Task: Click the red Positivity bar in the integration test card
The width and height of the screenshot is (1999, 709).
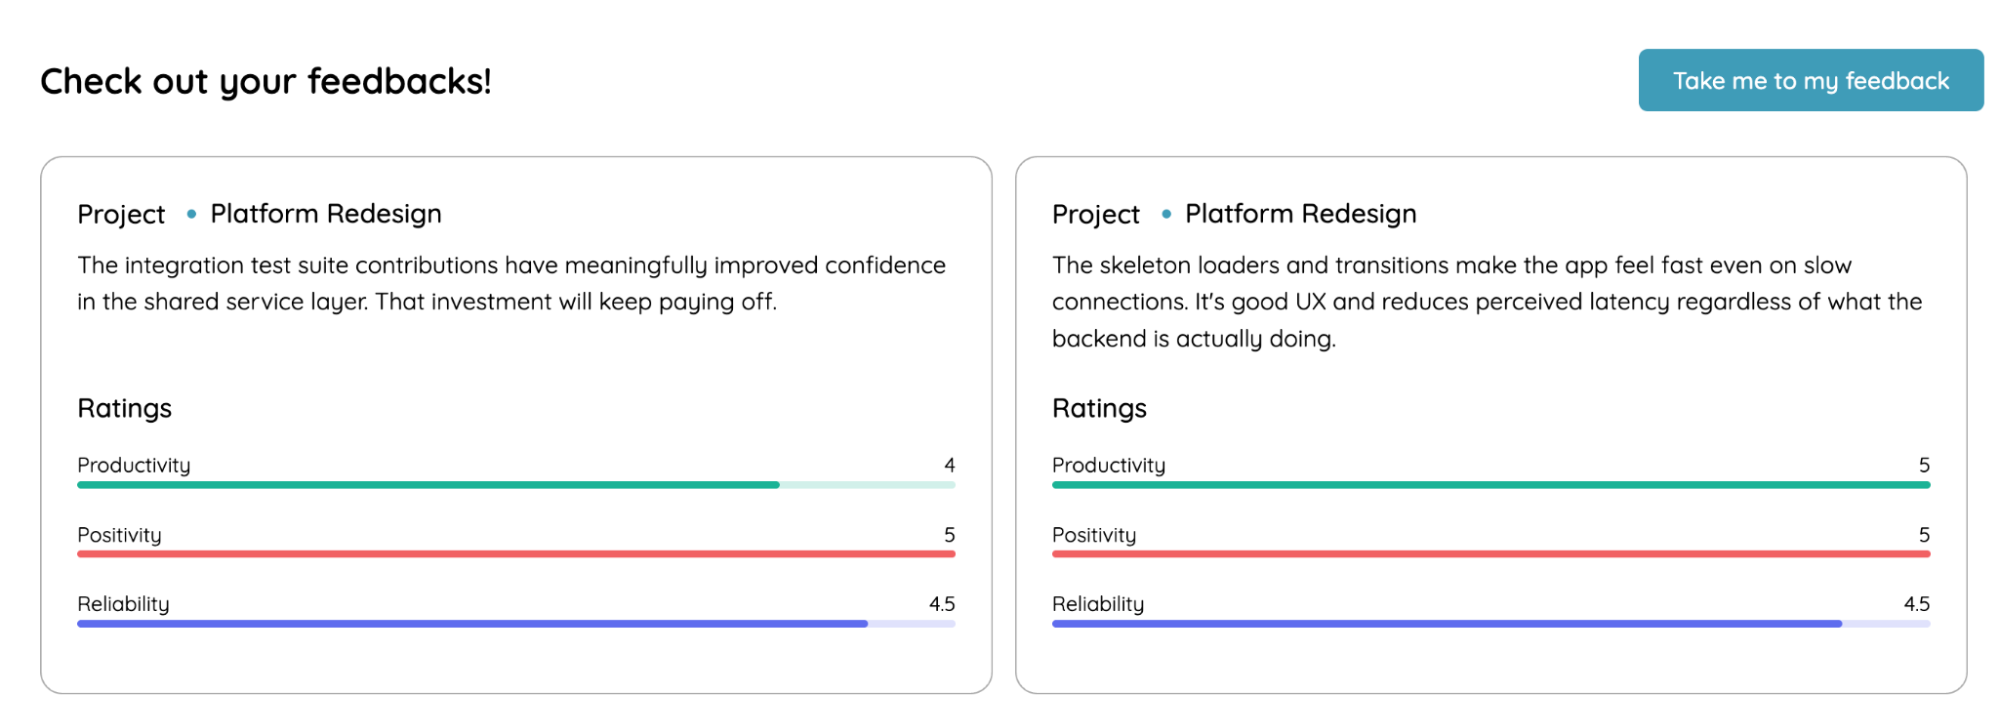Action: pos(516,554)
